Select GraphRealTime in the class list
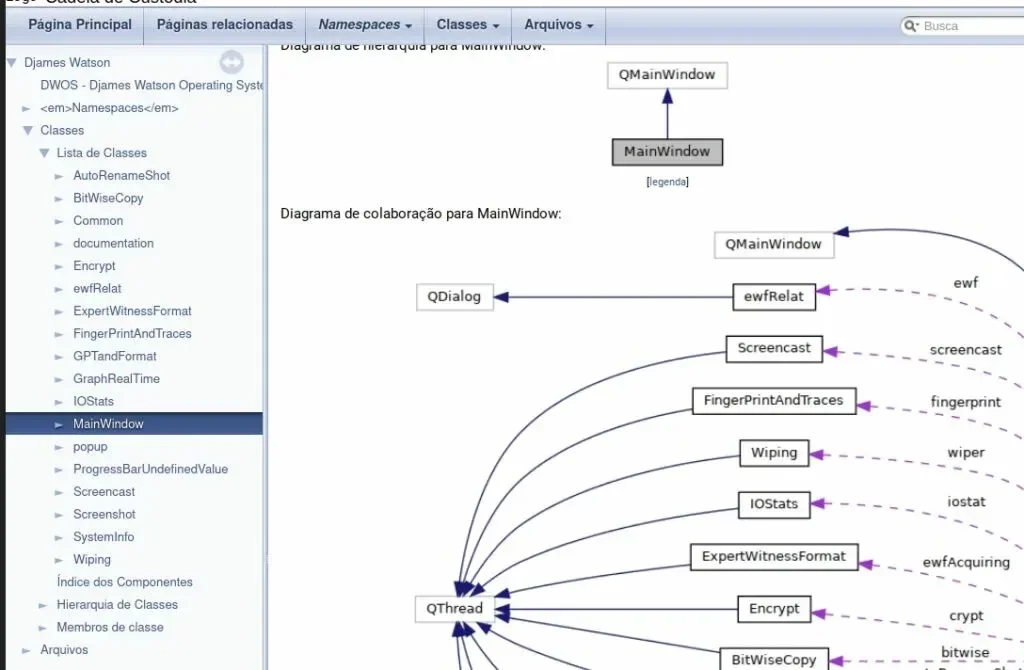1024x670 pixels. [x=116, y=379]
